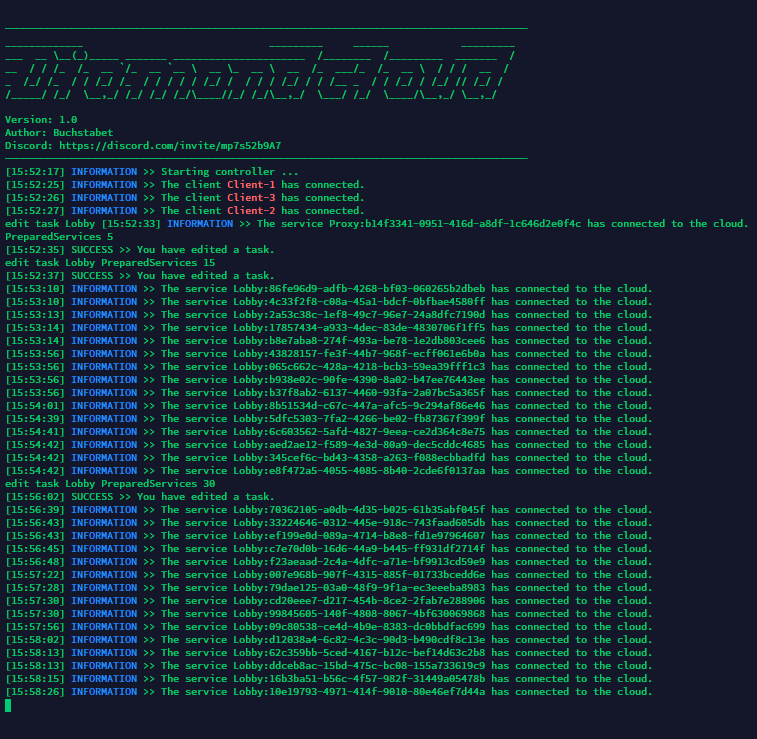Click the Author: Buchstabet line
Viewport: 757px width, 739px height.
pos(59,133)
